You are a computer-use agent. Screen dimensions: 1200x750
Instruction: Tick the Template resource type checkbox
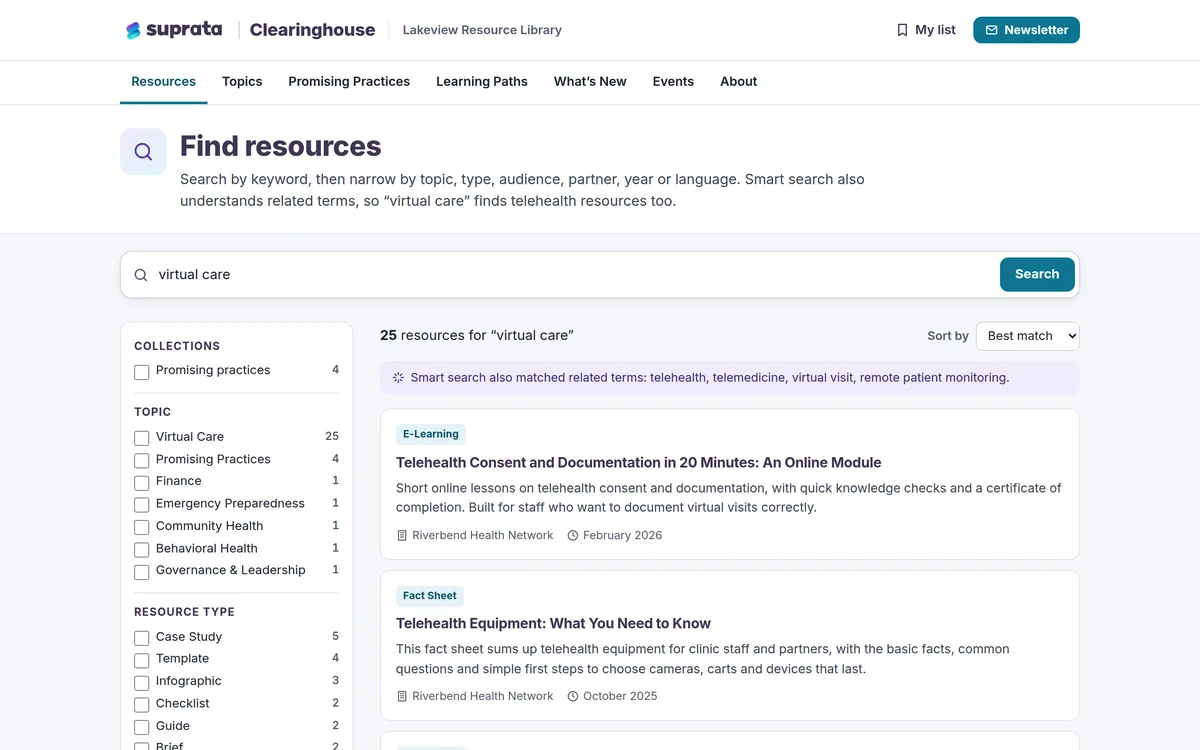click(x=142, y=660)
